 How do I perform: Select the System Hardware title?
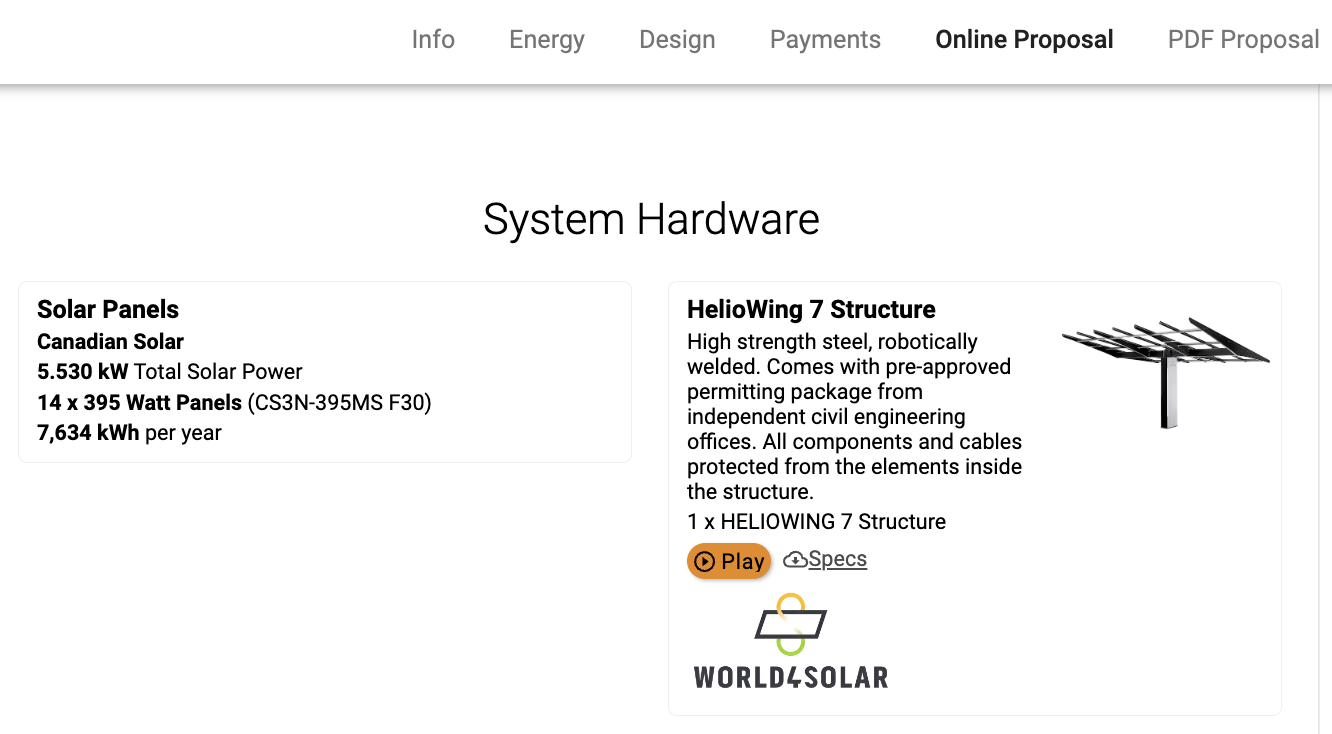click(651, 219)
